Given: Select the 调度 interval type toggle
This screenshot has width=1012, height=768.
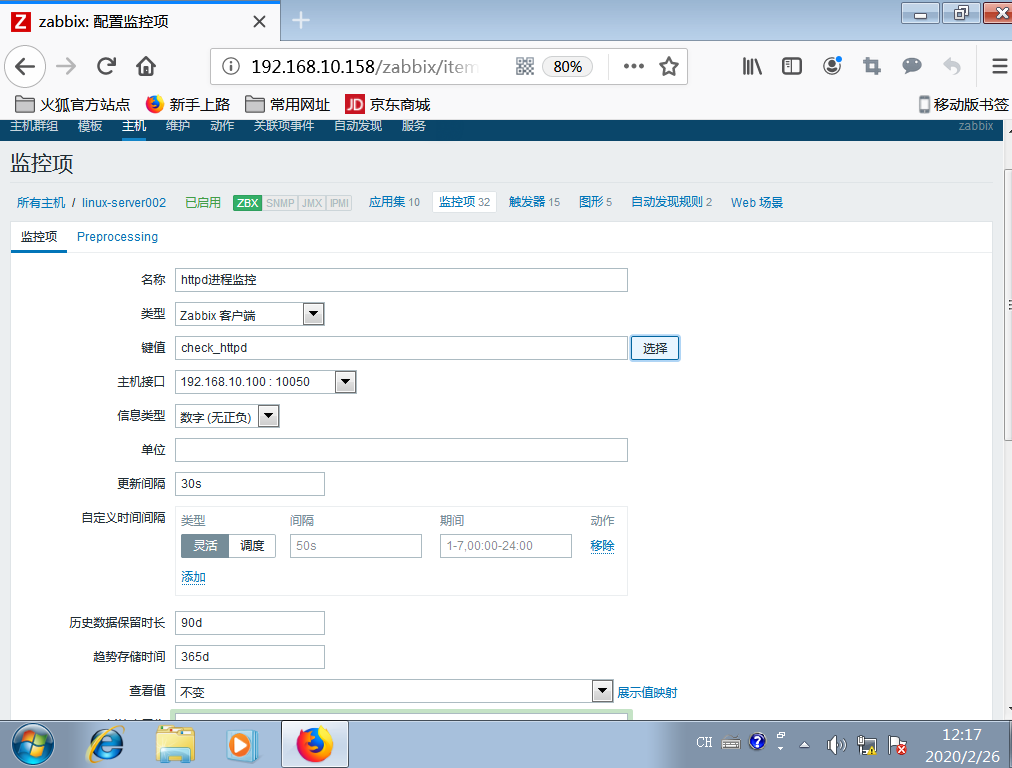Looking at the screenshot, I should point(252,546).
